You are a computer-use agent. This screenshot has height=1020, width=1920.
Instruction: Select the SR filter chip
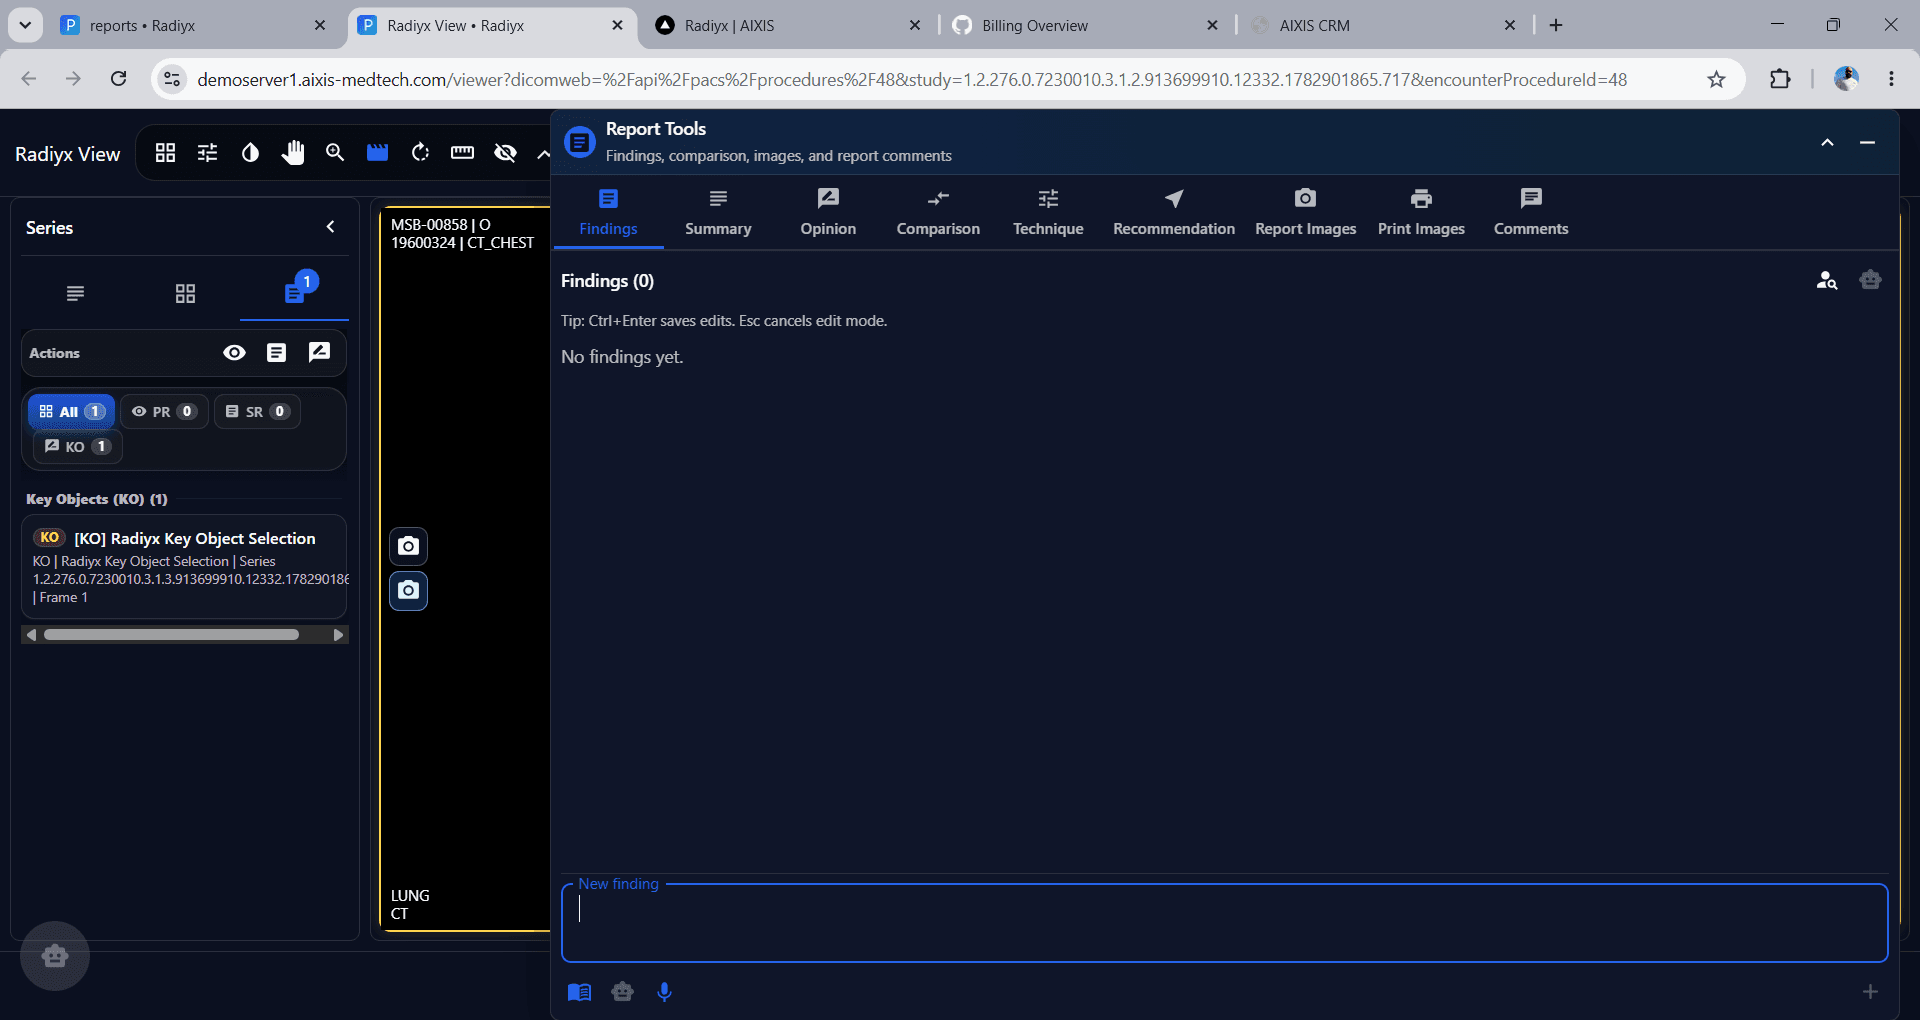(x=257, y=411)
